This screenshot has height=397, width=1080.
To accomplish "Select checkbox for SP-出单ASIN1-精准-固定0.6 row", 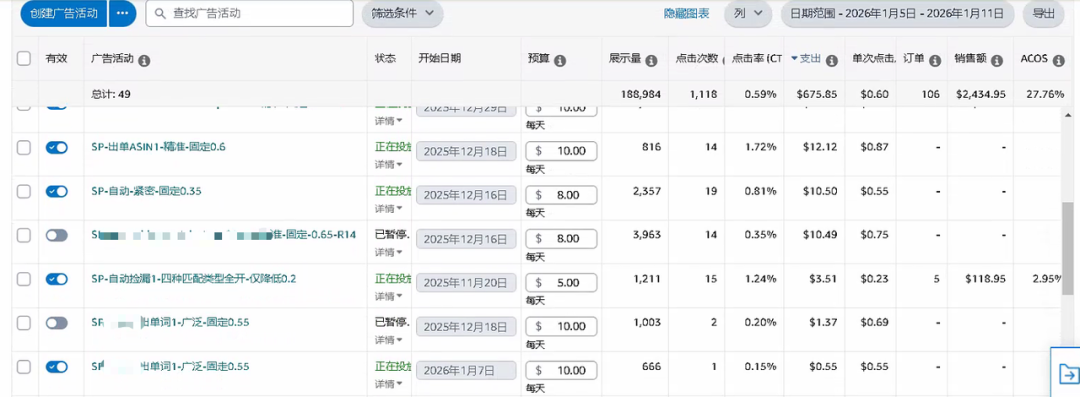I will click(24, 147).
